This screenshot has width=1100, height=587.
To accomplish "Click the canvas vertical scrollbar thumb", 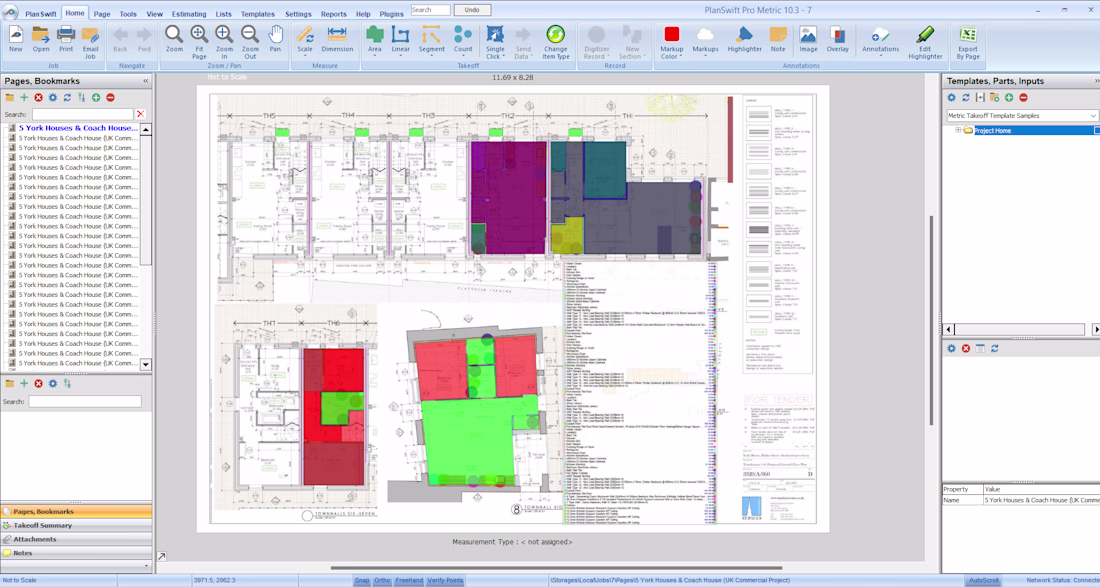I will coord(932,319).
